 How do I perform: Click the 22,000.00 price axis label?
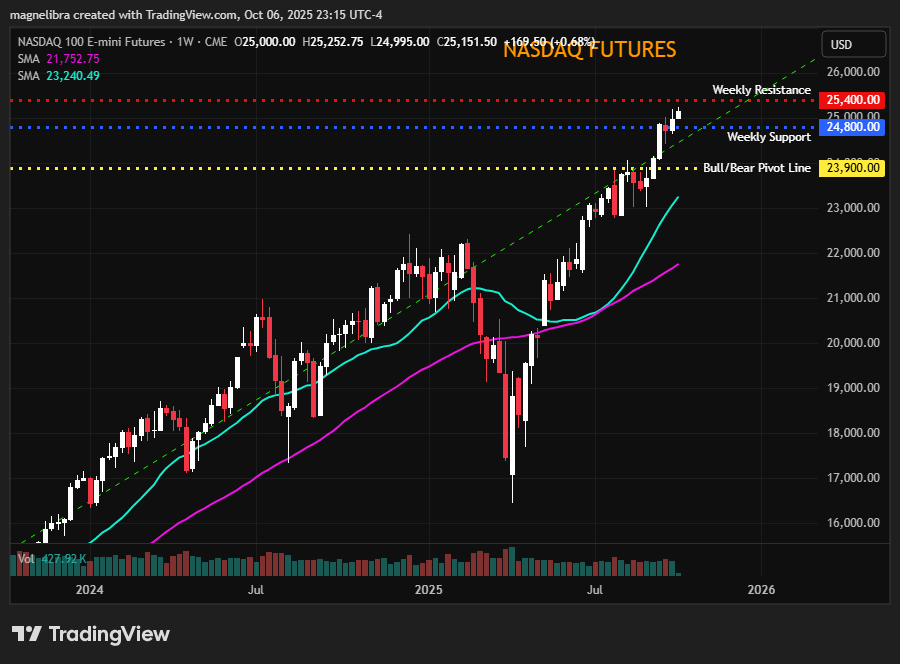click(853, 253)
